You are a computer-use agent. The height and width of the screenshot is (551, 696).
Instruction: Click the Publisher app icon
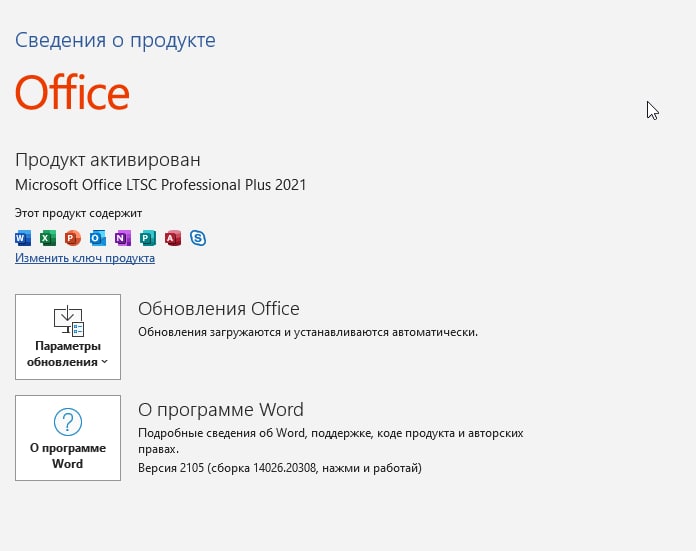148,238
